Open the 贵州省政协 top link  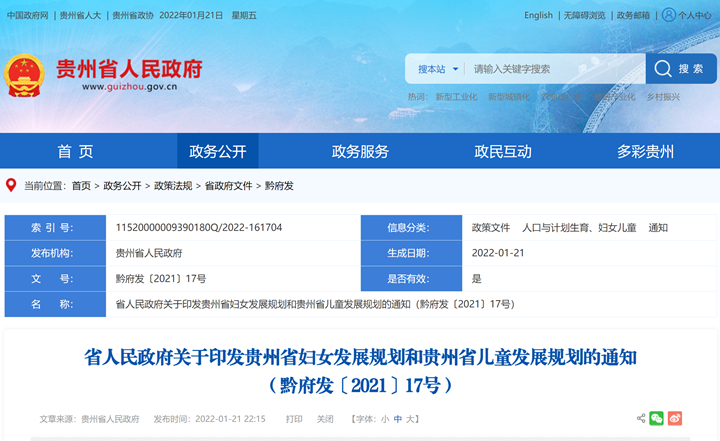[x=133, y=16]
